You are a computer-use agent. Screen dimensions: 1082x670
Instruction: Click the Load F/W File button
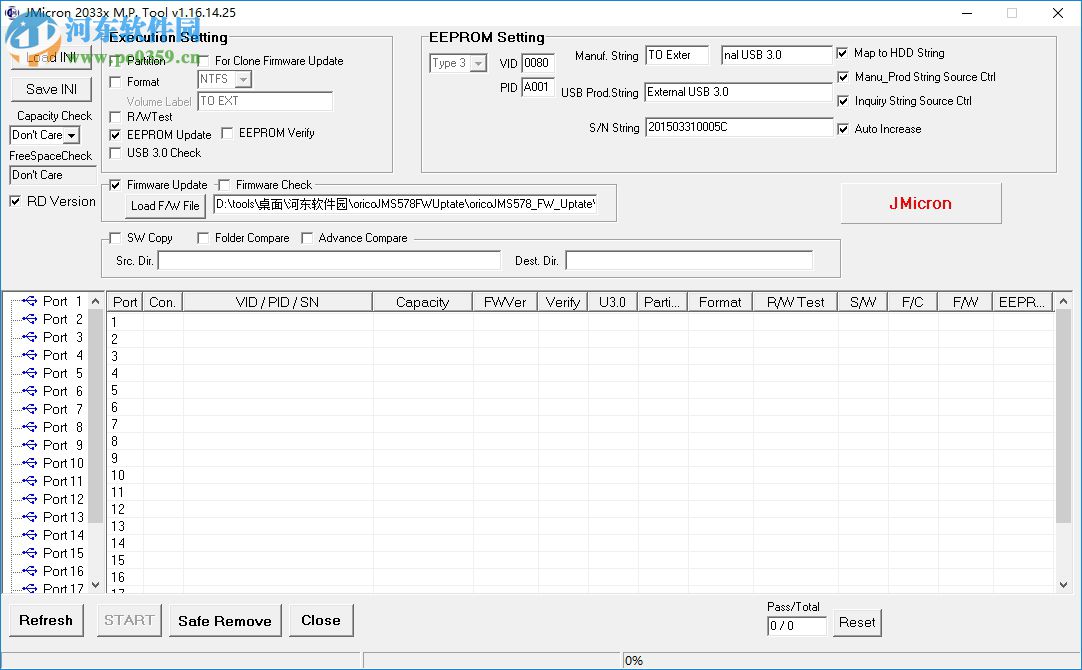[165, 206]
